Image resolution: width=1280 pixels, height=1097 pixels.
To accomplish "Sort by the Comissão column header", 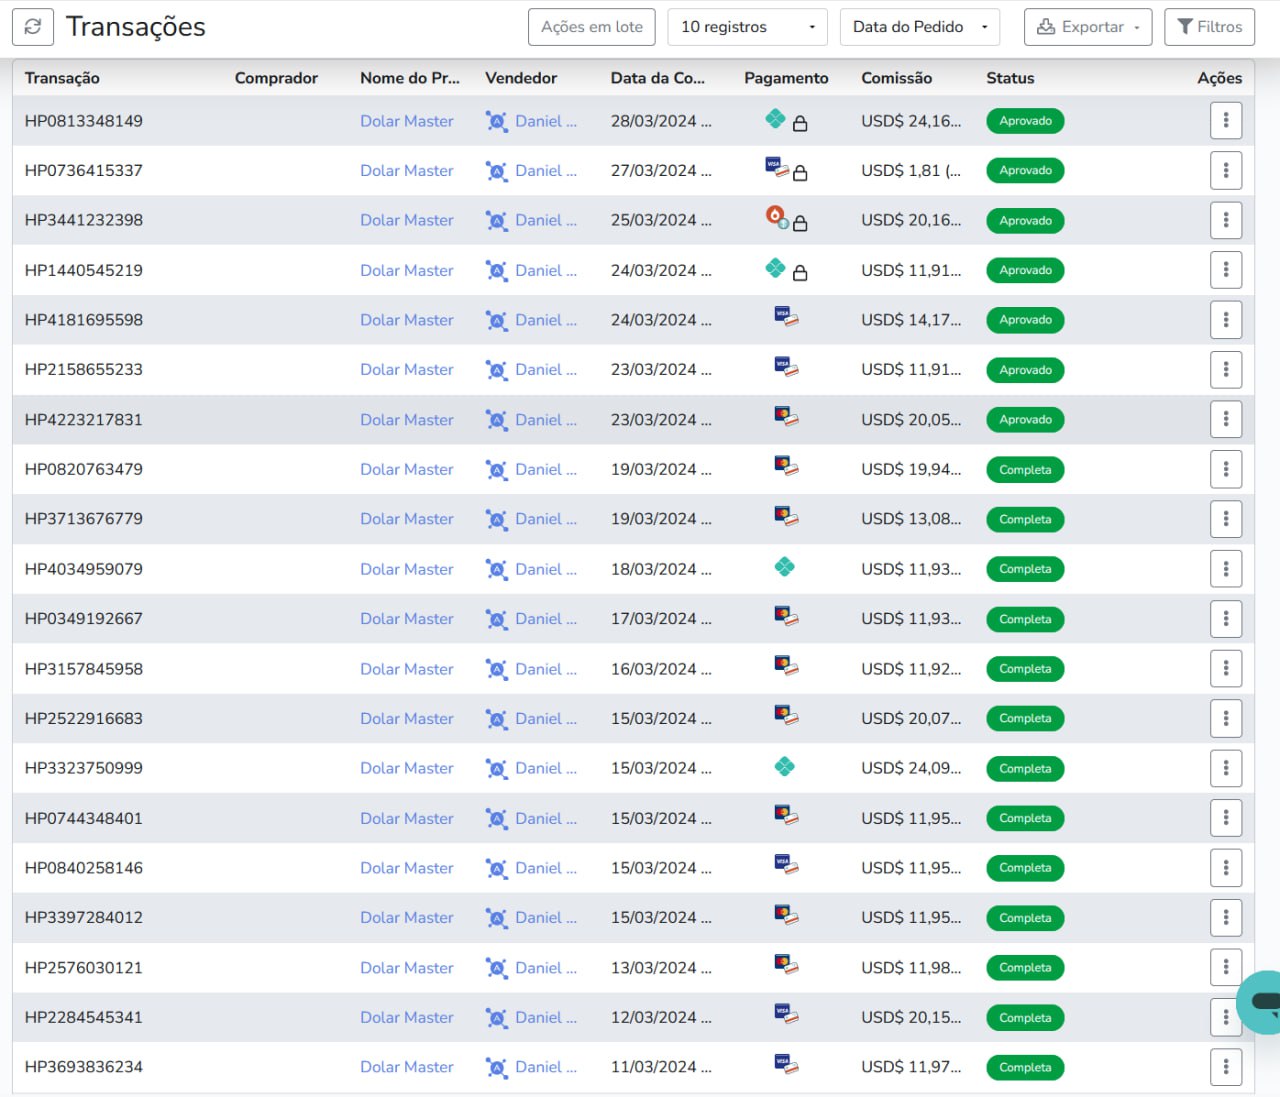I will (x=896, y=78).
